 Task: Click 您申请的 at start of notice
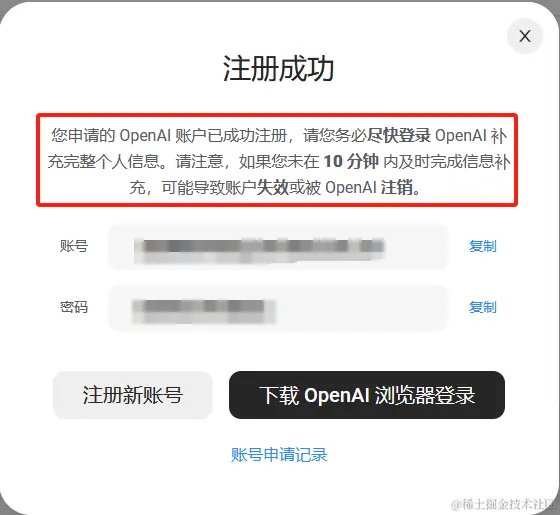coord(83,136)
